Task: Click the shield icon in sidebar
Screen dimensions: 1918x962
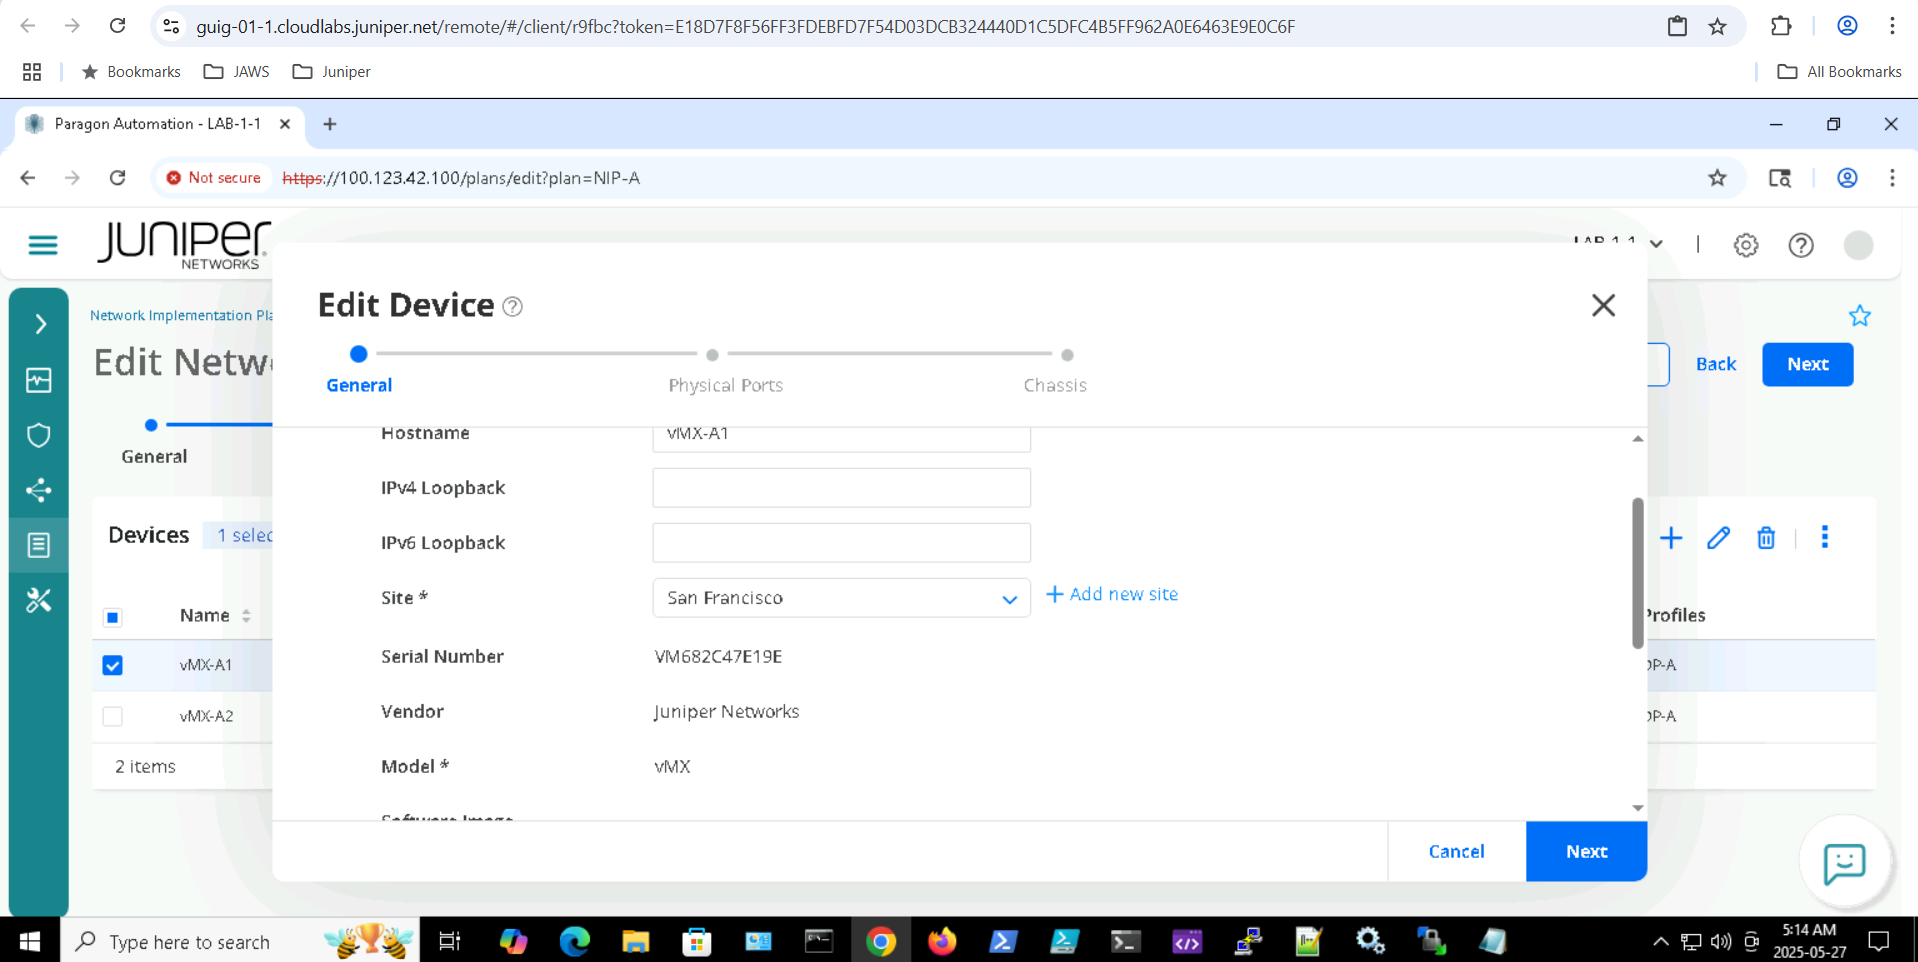Action: click(39, 435)
